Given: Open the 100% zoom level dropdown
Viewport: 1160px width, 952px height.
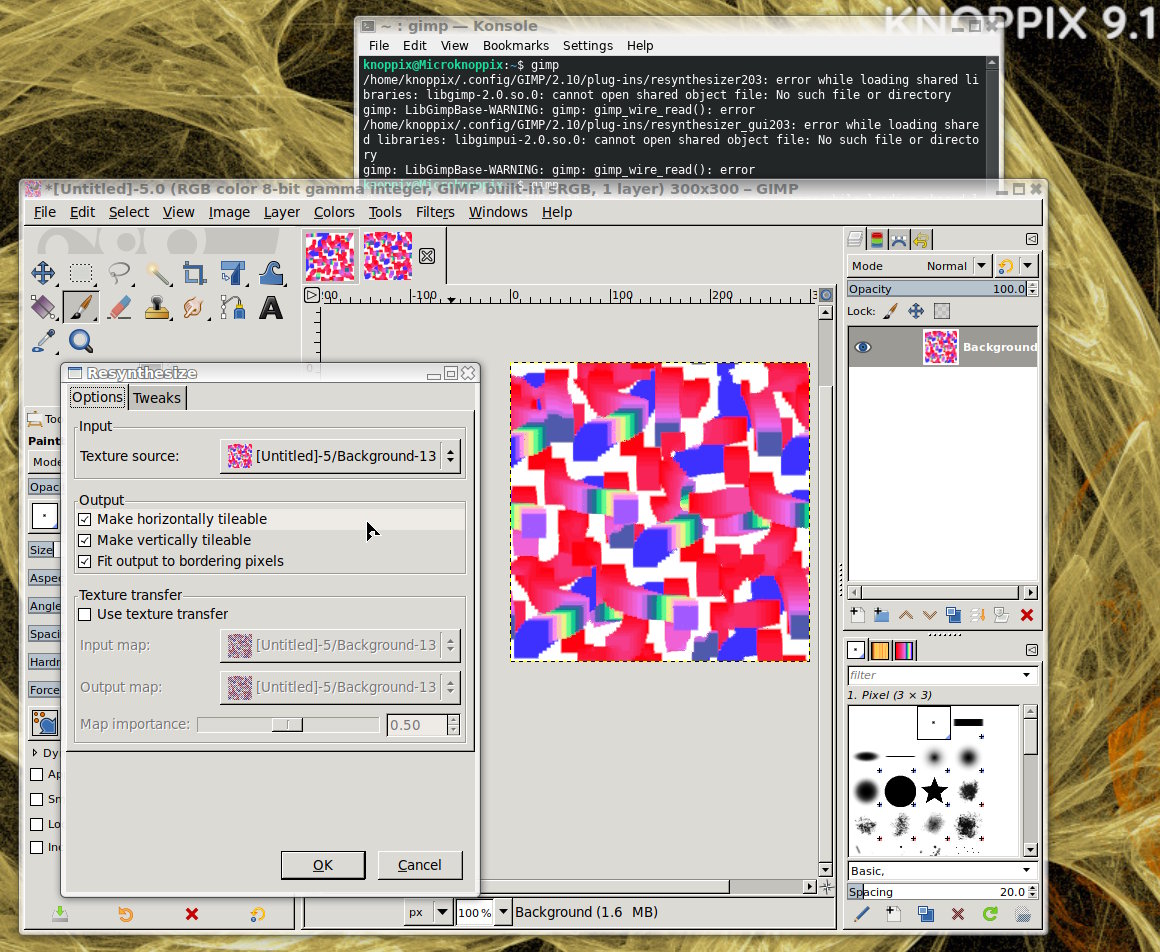Looking at the screenshot, I should tap(503, 912).
